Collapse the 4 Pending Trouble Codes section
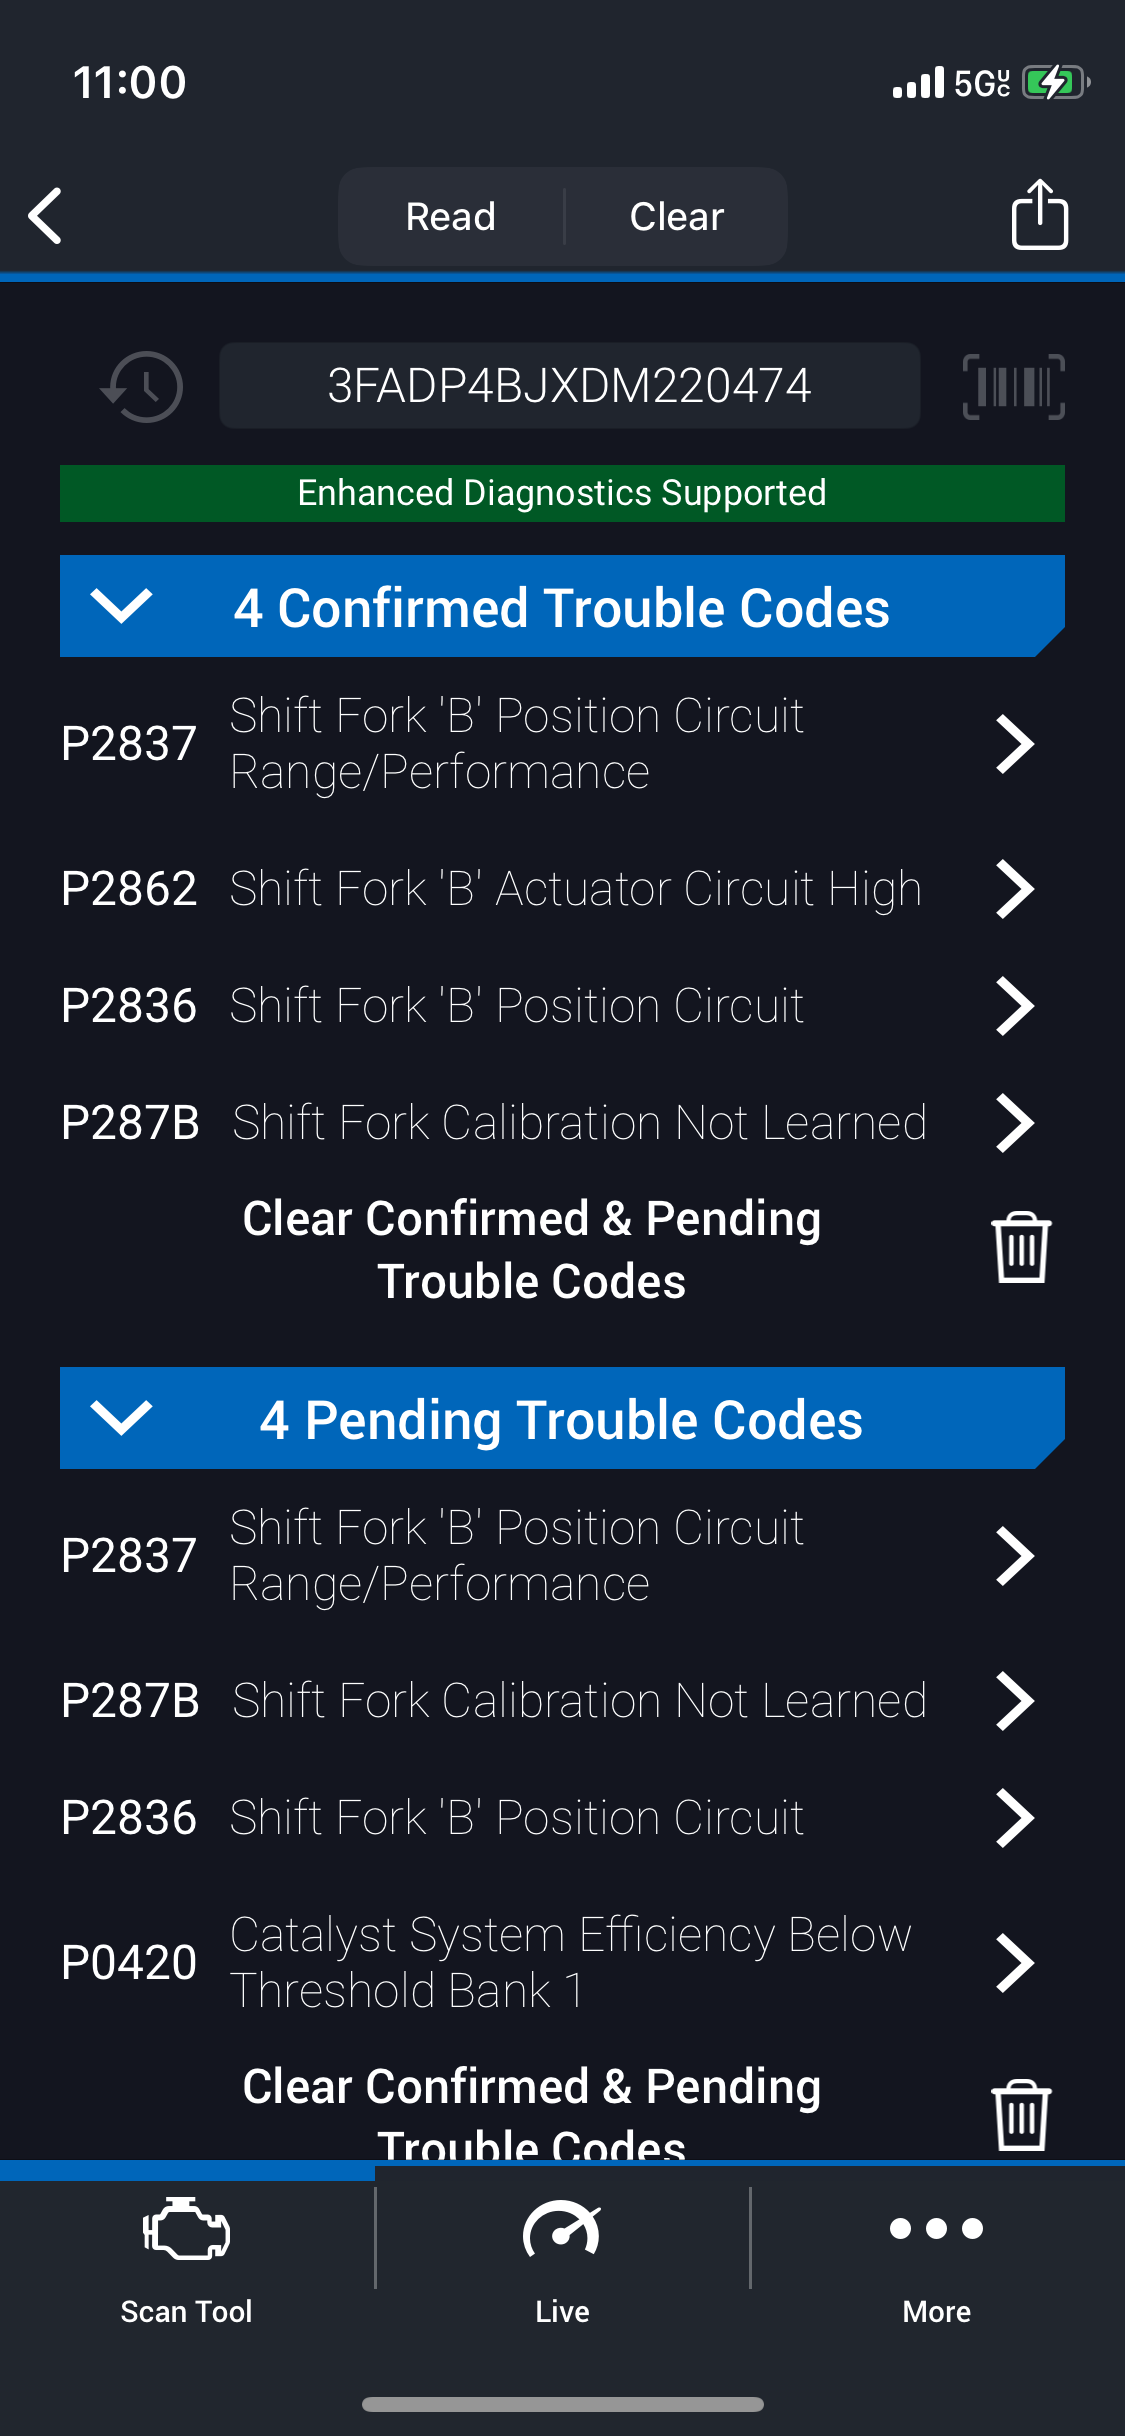The width and height of the screenshot is (1125, 2436). pyautogui.click(x=121, y=1418)
